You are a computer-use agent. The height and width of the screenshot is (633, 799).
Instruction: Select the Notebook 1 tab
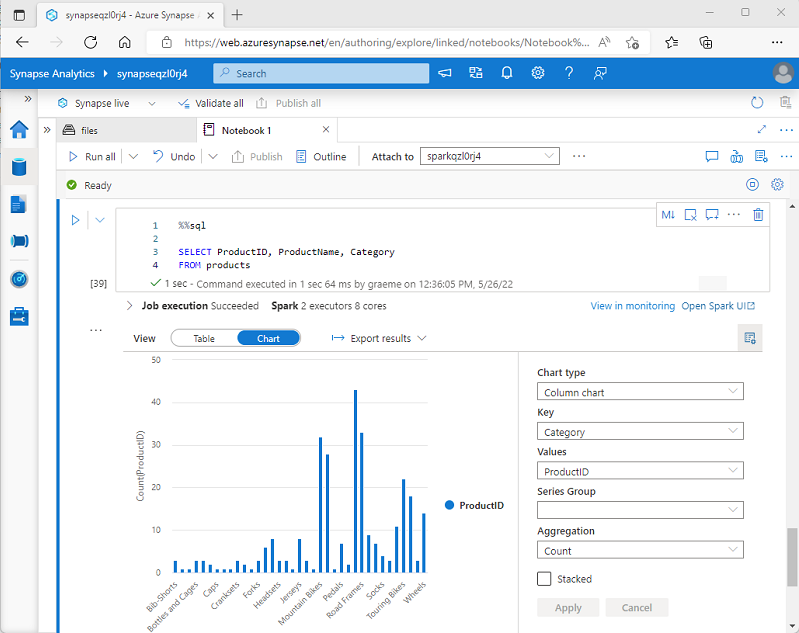pos(246,130)
